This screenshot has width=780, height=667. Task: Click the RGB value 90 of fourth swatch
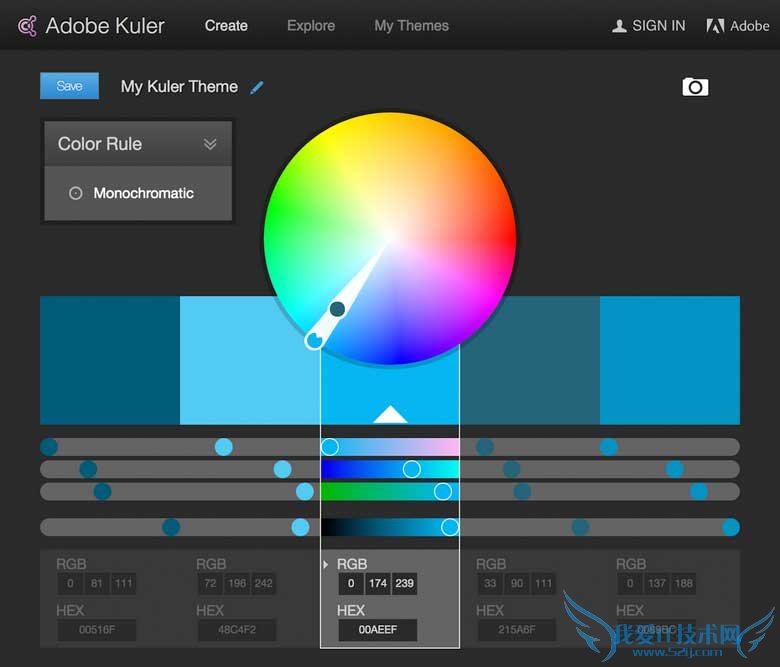coord(517,583)
